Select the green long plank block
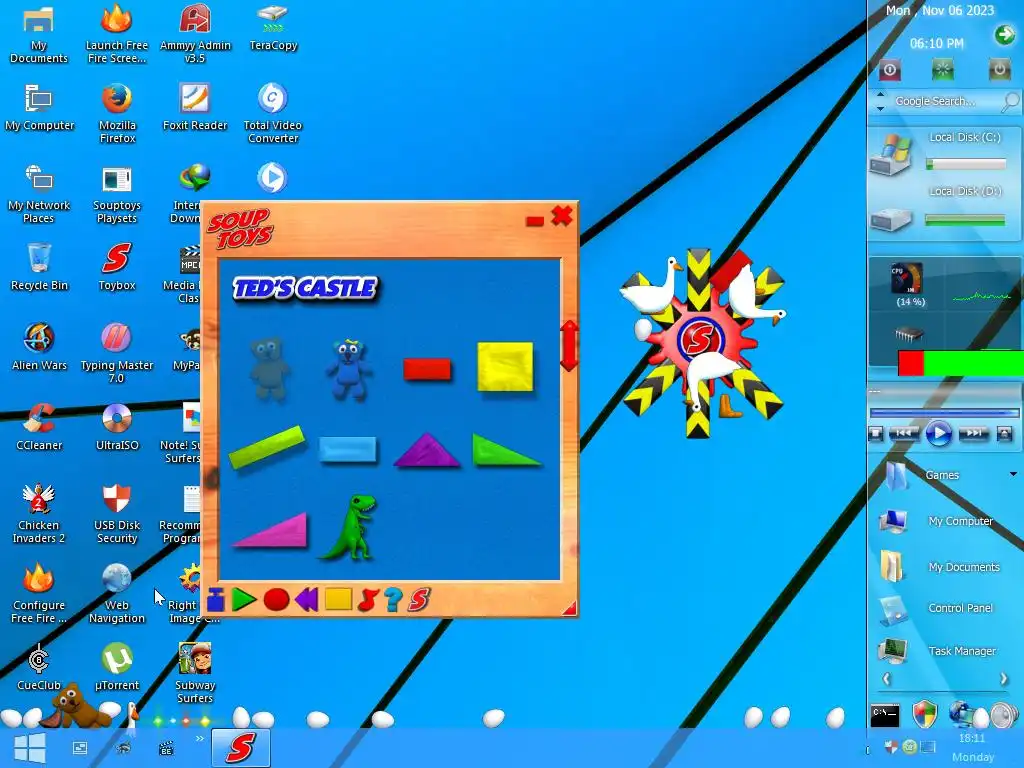The image size is (1024, 768). pyautogui.click(x=267, y=447)
